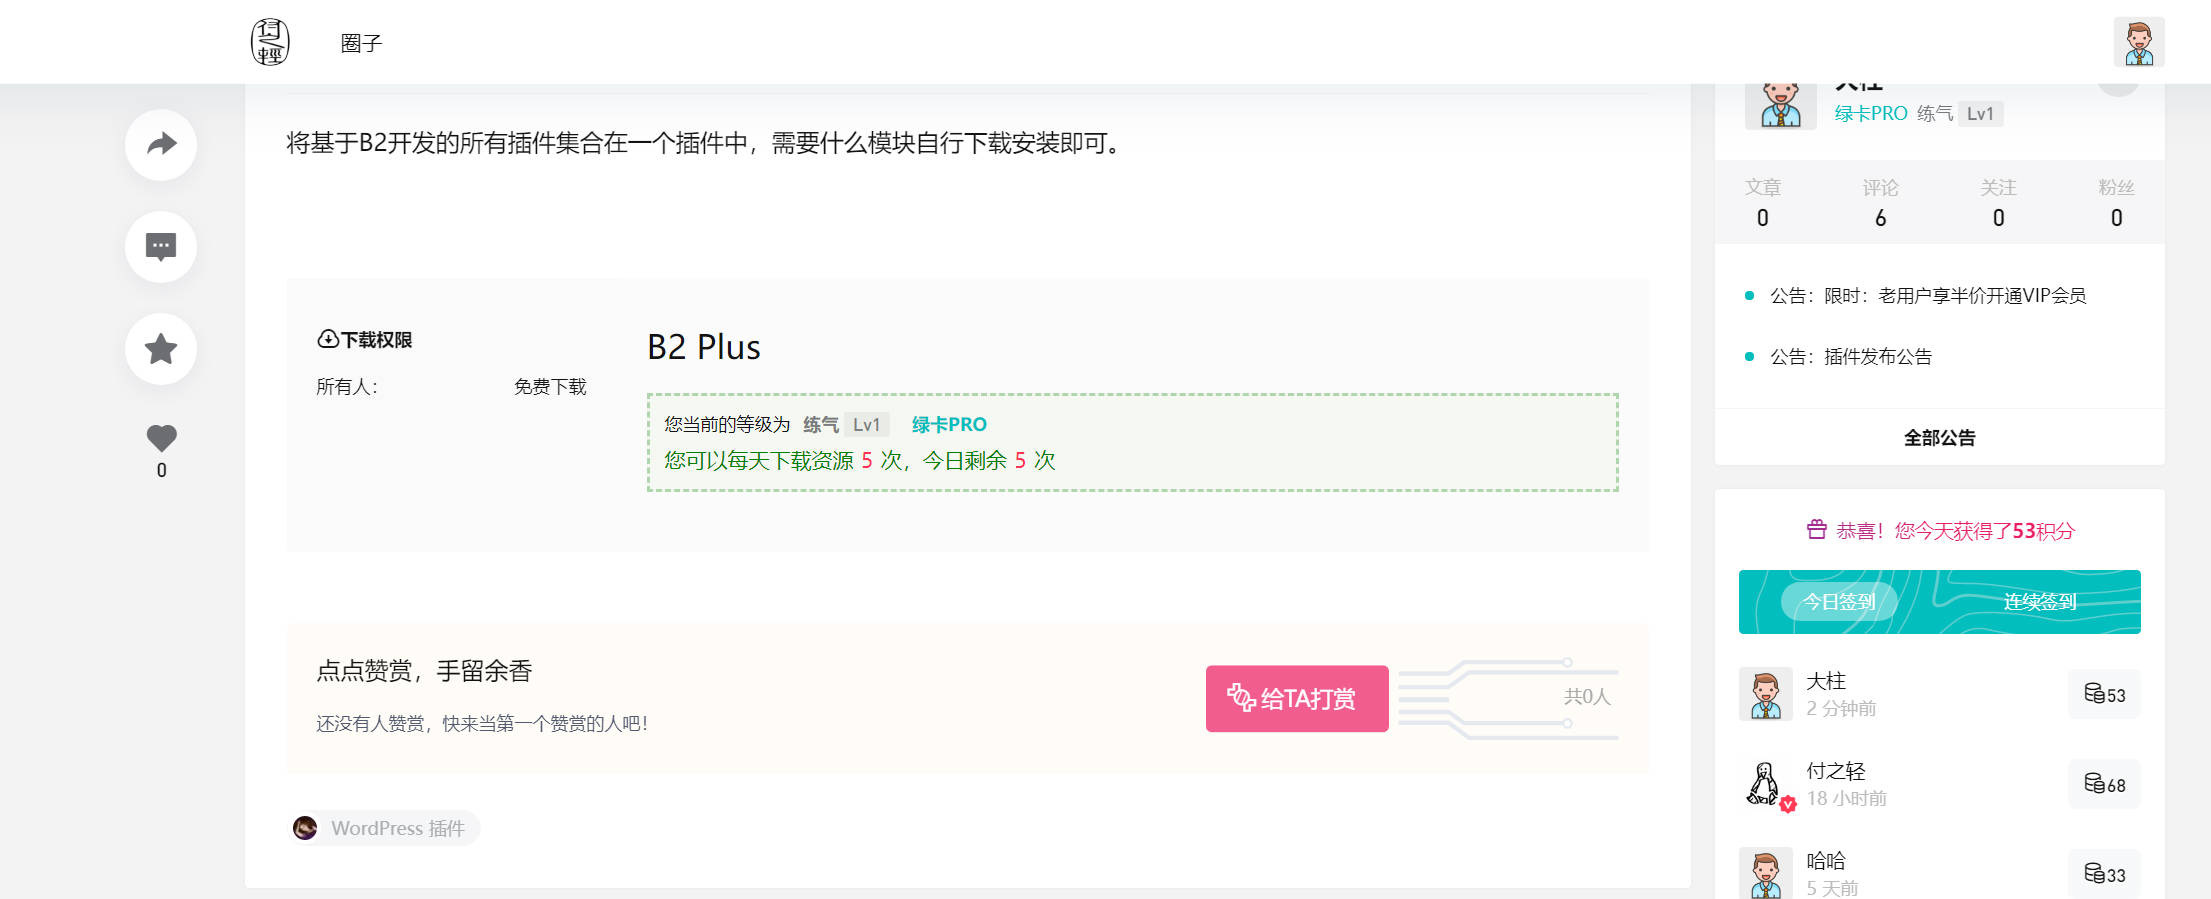Open user avatar in top-right corner
Viewport: 2211px width, 899px height.
coord(2139,42)
